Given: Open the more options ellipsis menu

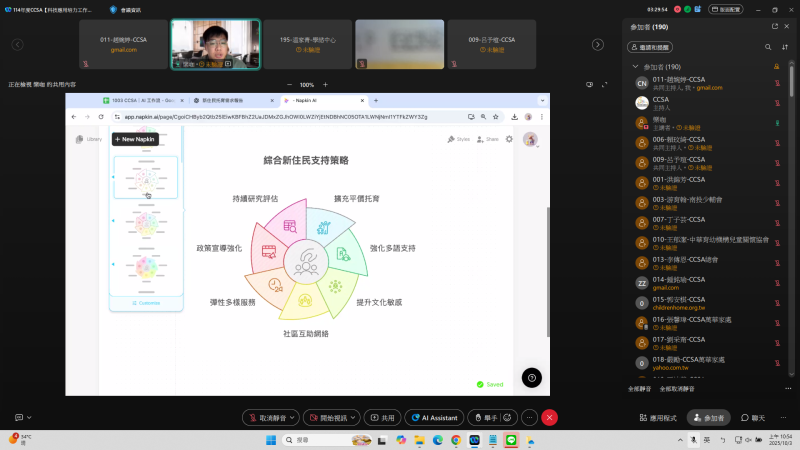Looking at the screenshot, I should (529, 417).
